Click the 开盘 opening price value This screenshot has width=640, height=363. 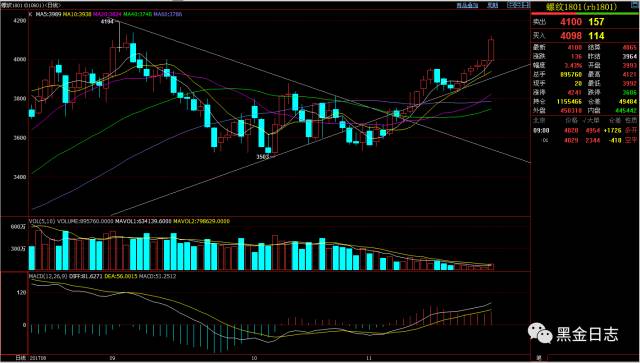click(629, 65)
